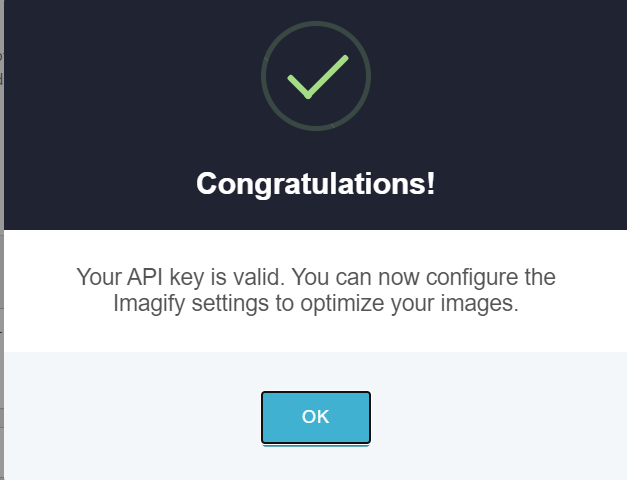Click the green checkmark success icon
Viewport: 627px width, 480px height.
click(x=318, y=77)
